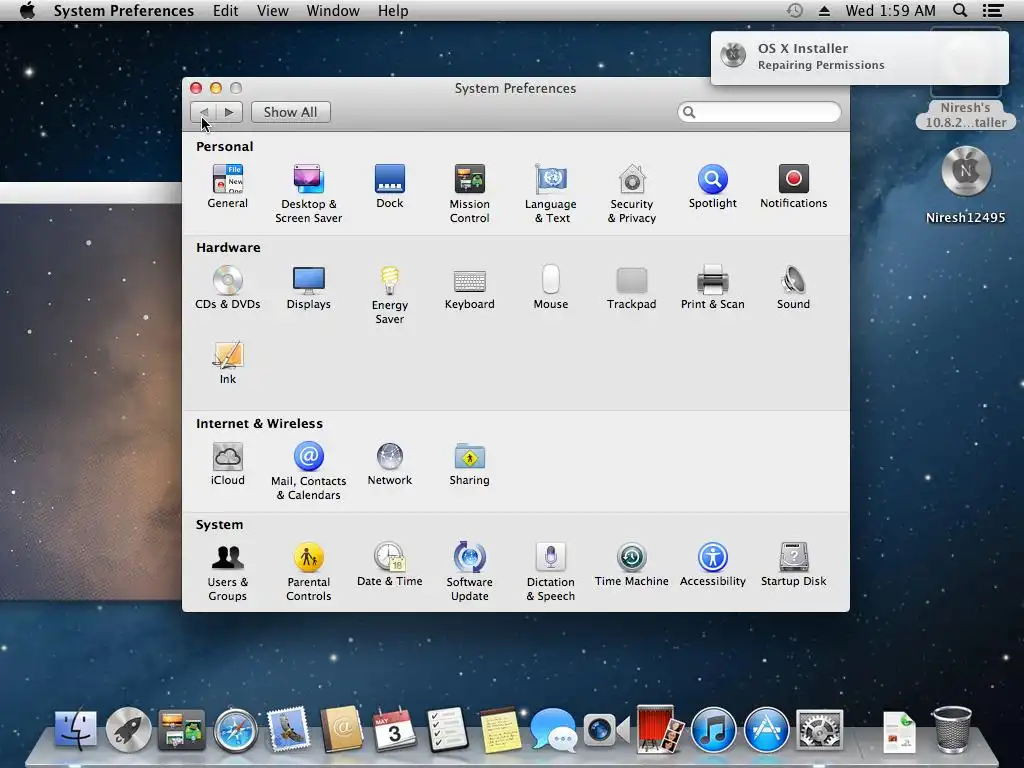Open Users & Groups preferences
Screen dimensions: 1024x768
227,572
